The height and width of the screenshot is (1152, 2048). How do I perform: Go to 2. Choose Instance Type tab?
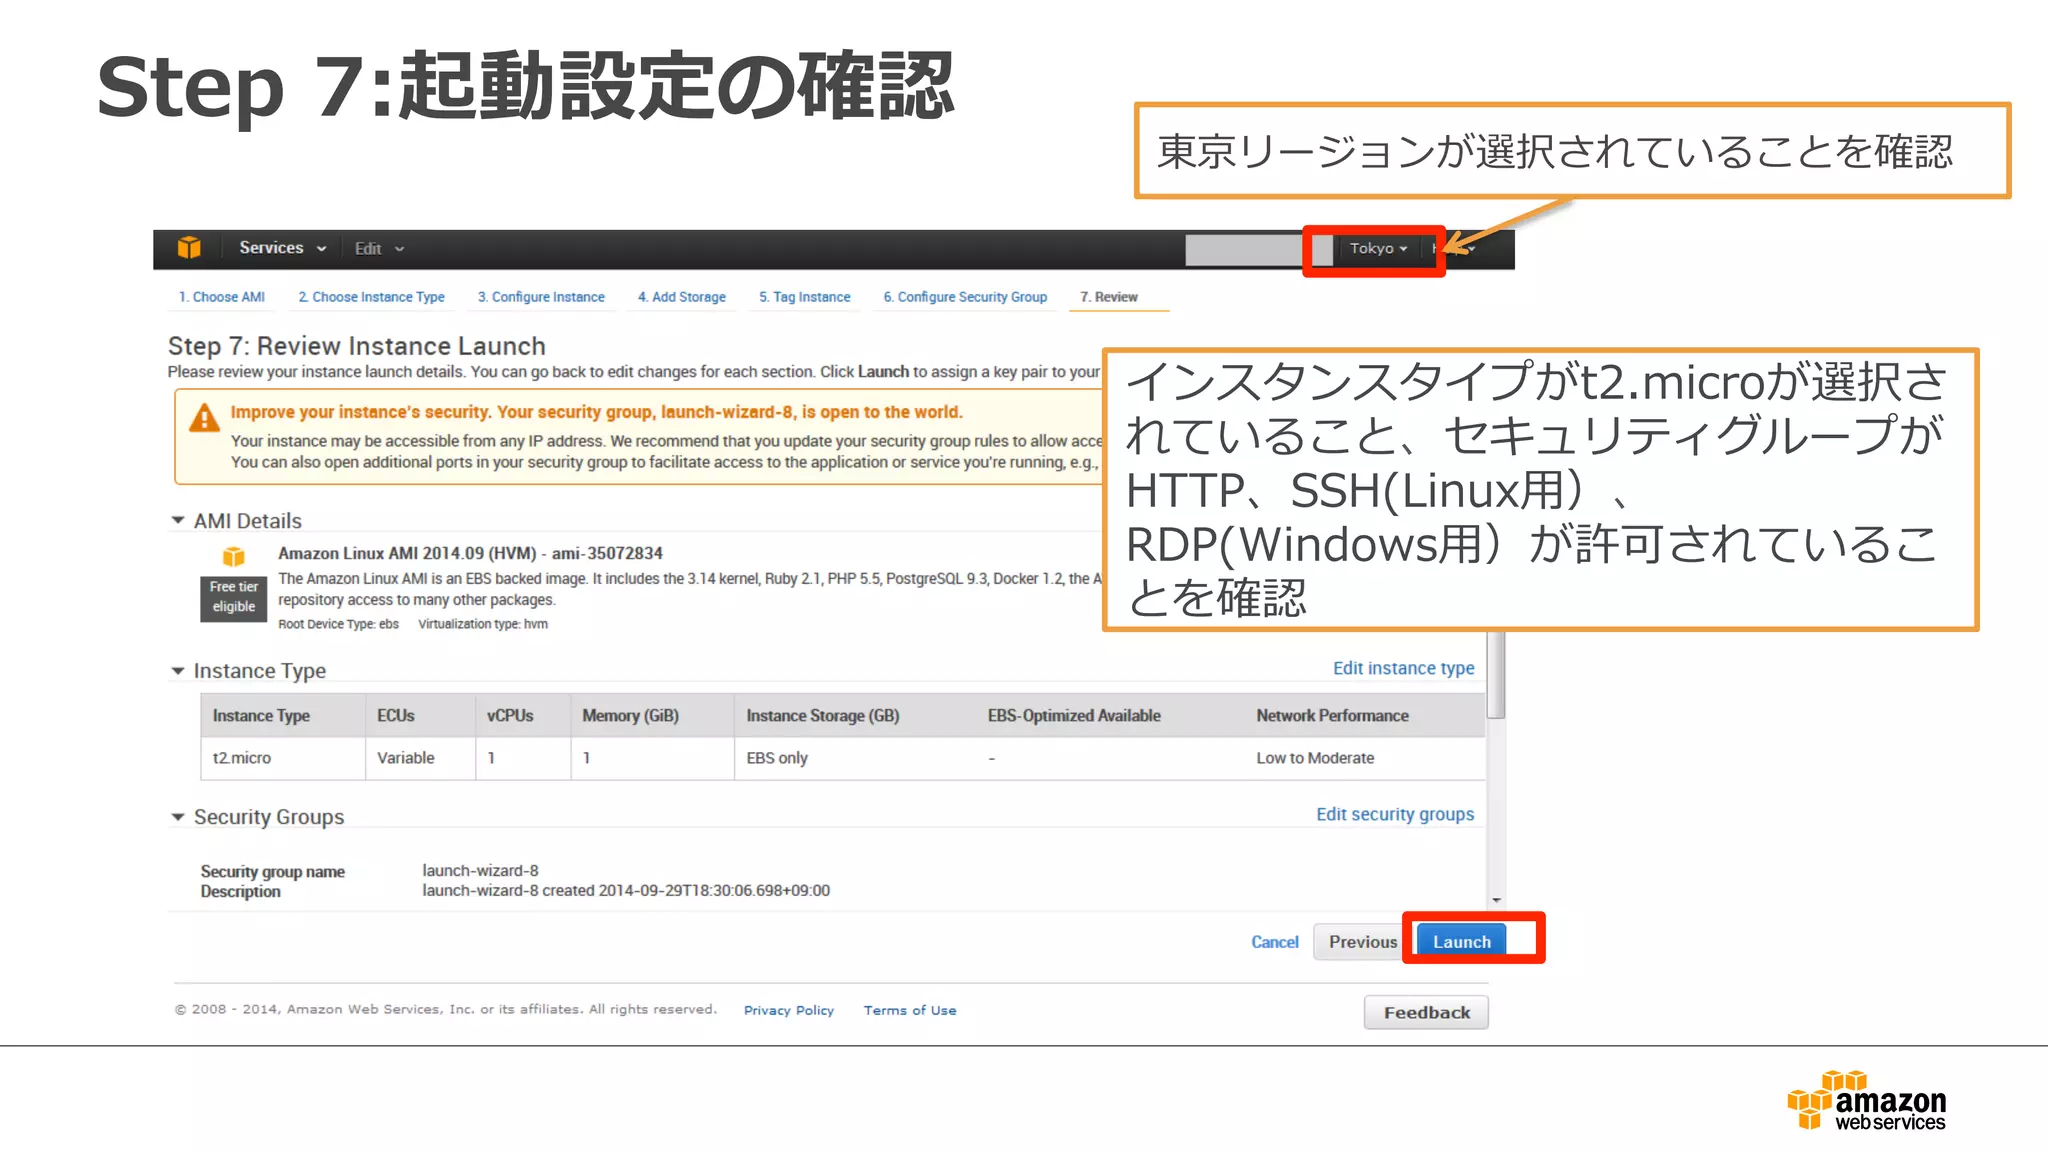click(371, 297)
